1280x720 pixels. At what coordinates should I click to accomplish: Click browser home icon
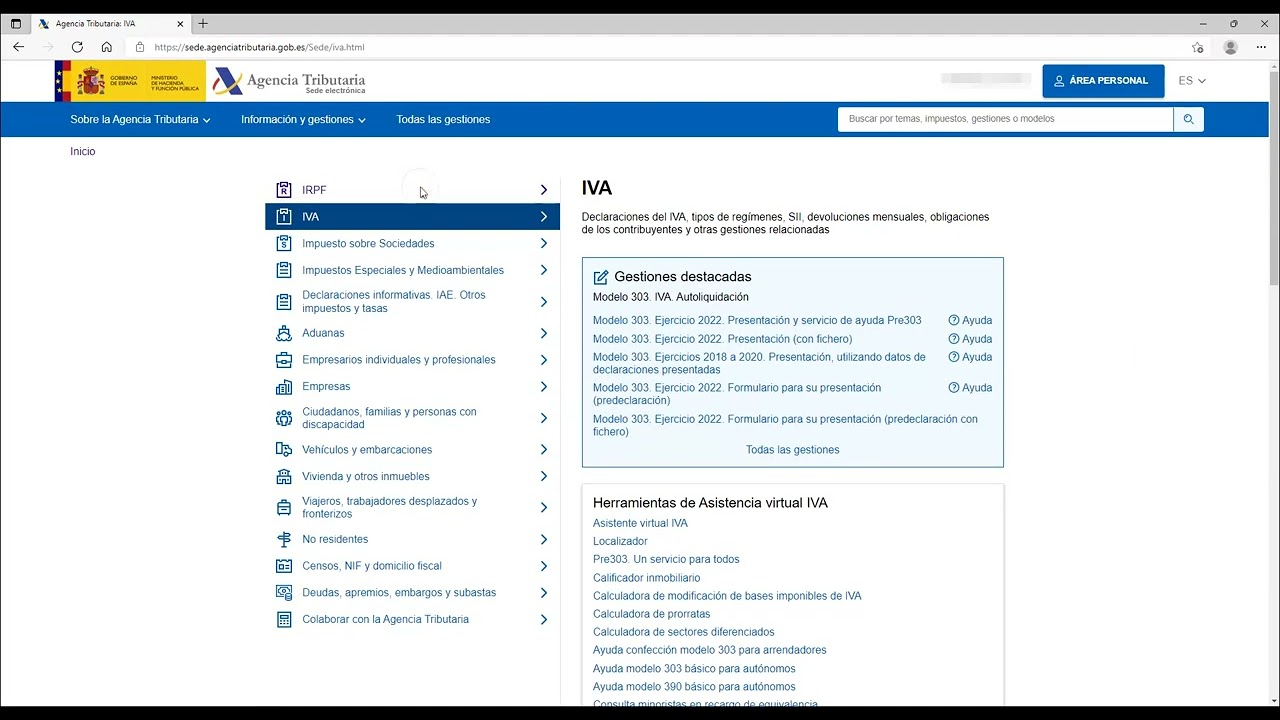pyautogui.click(x=106, y=47)
